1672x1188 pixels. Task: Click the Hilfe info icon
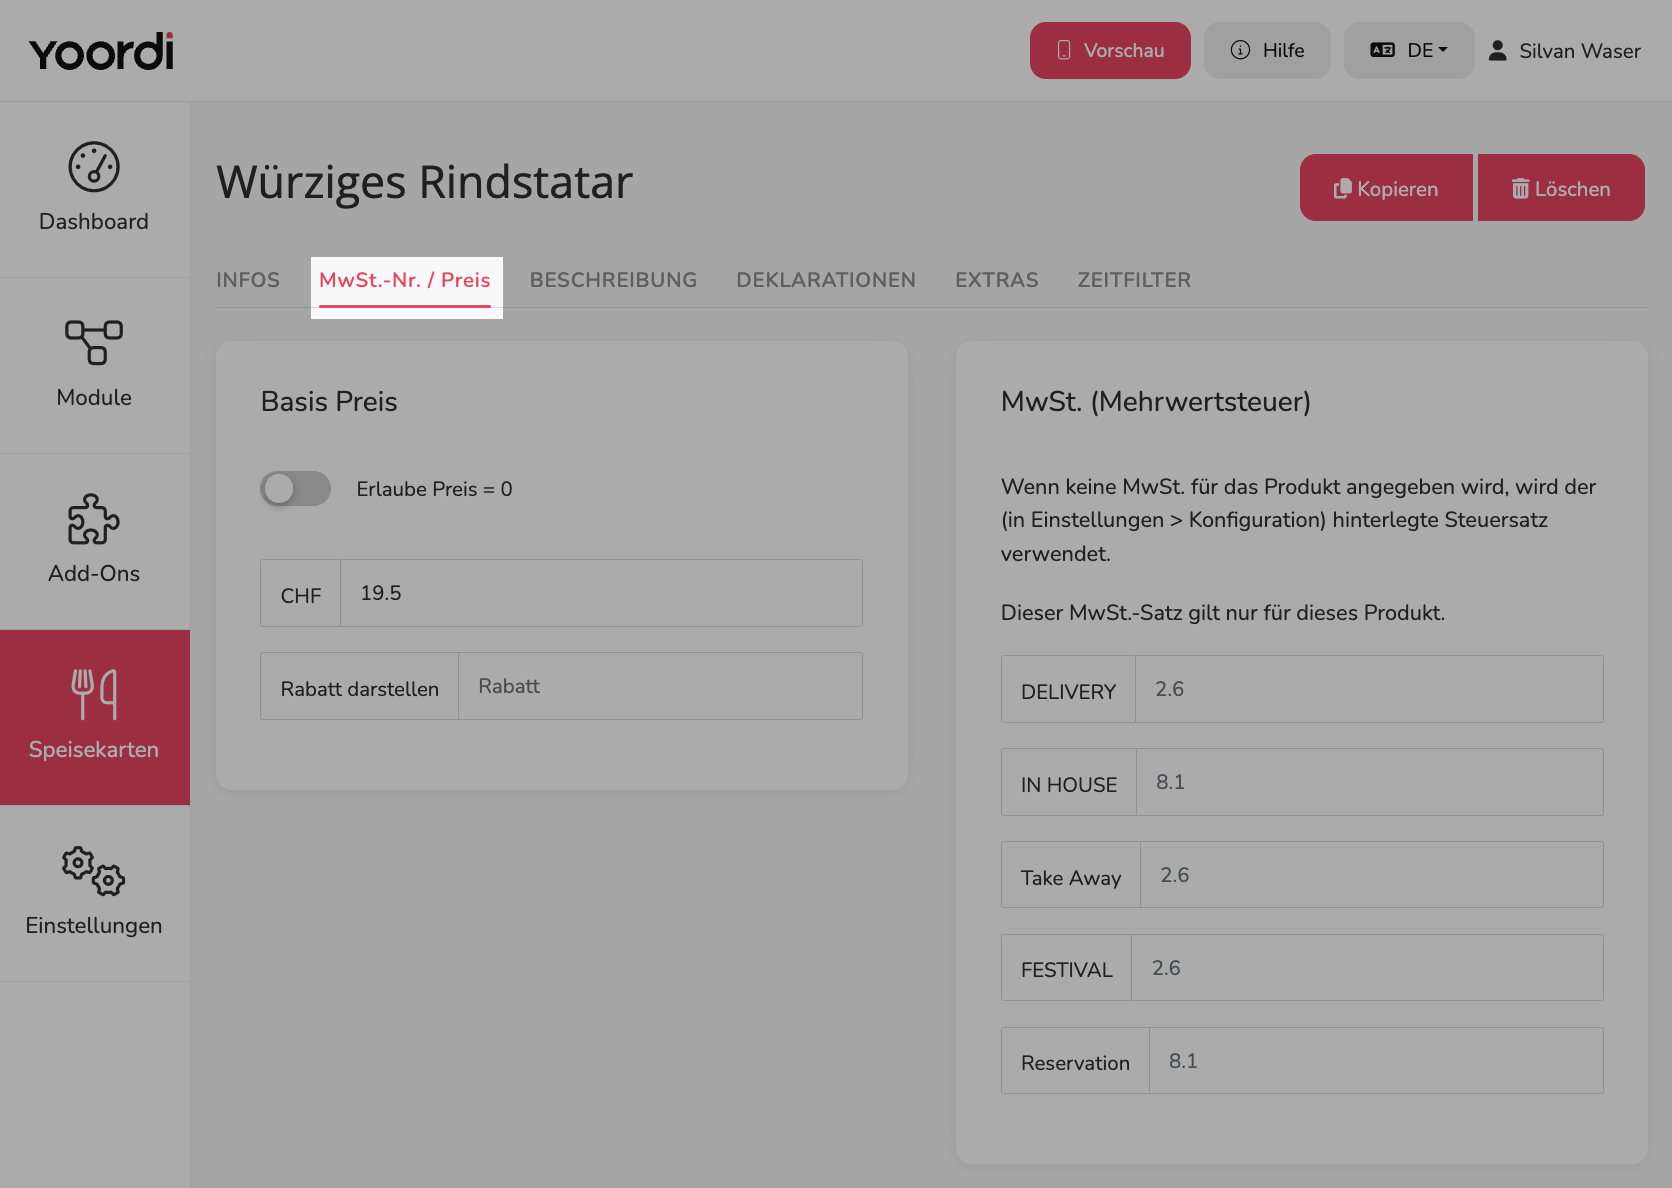(x=1240, y=50)
